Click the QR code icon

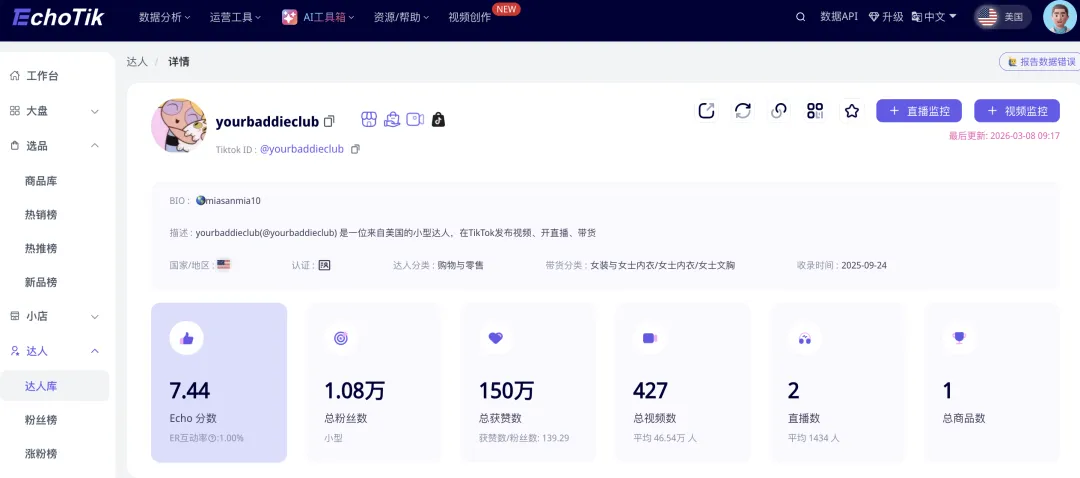[815, 111]
